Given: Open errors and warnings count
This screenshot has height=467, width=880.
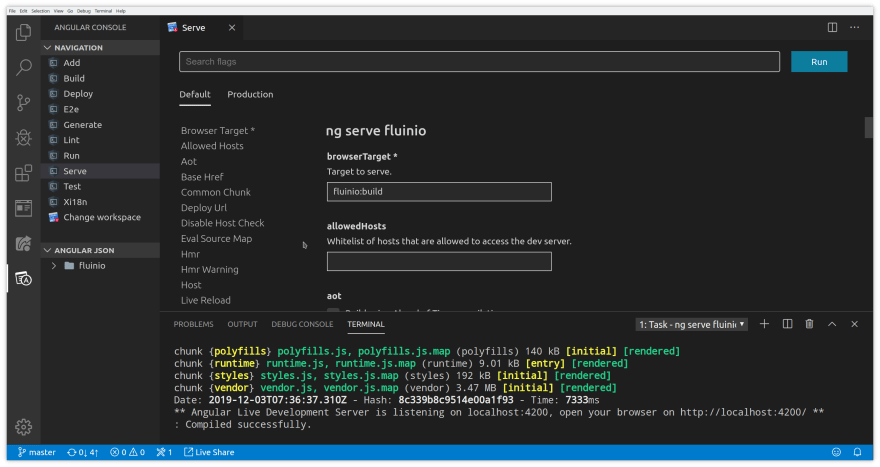Looking at the screenshot, I should [x=127, y=452].
